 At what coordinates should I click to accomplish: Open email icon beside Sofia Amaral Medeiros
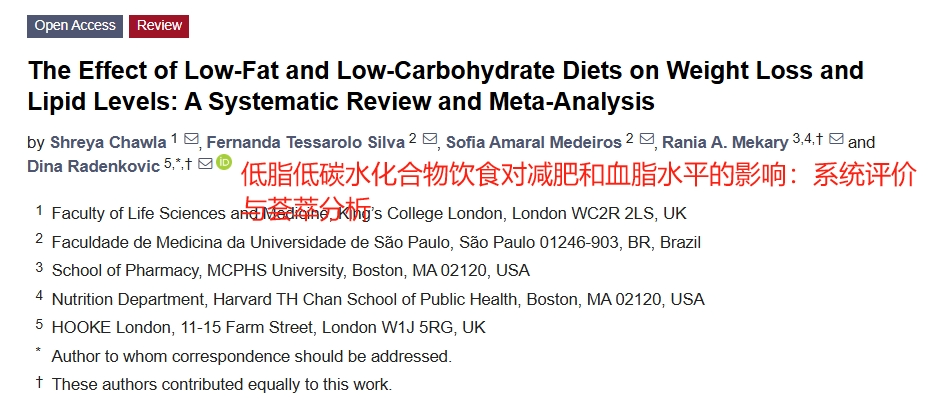tap(647, 139)
